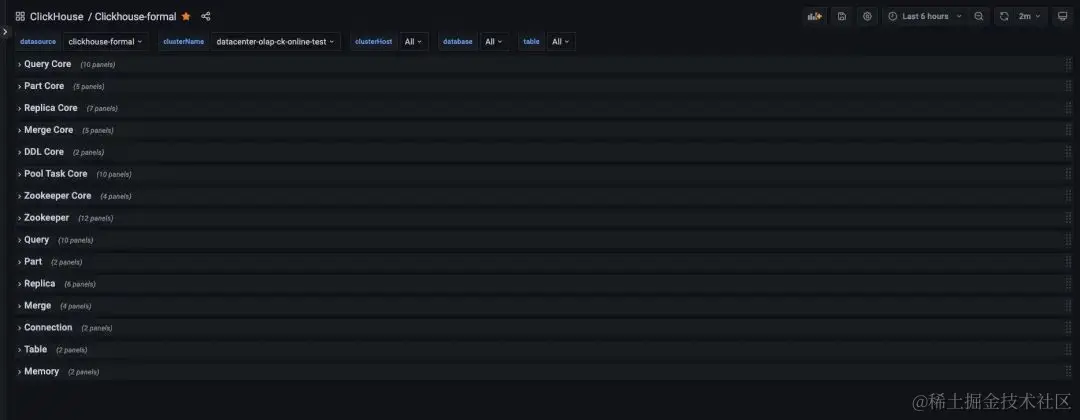Grab the DDL Core row drag handle
This screenshot has width=1080, height=420.
(1068, 151)
